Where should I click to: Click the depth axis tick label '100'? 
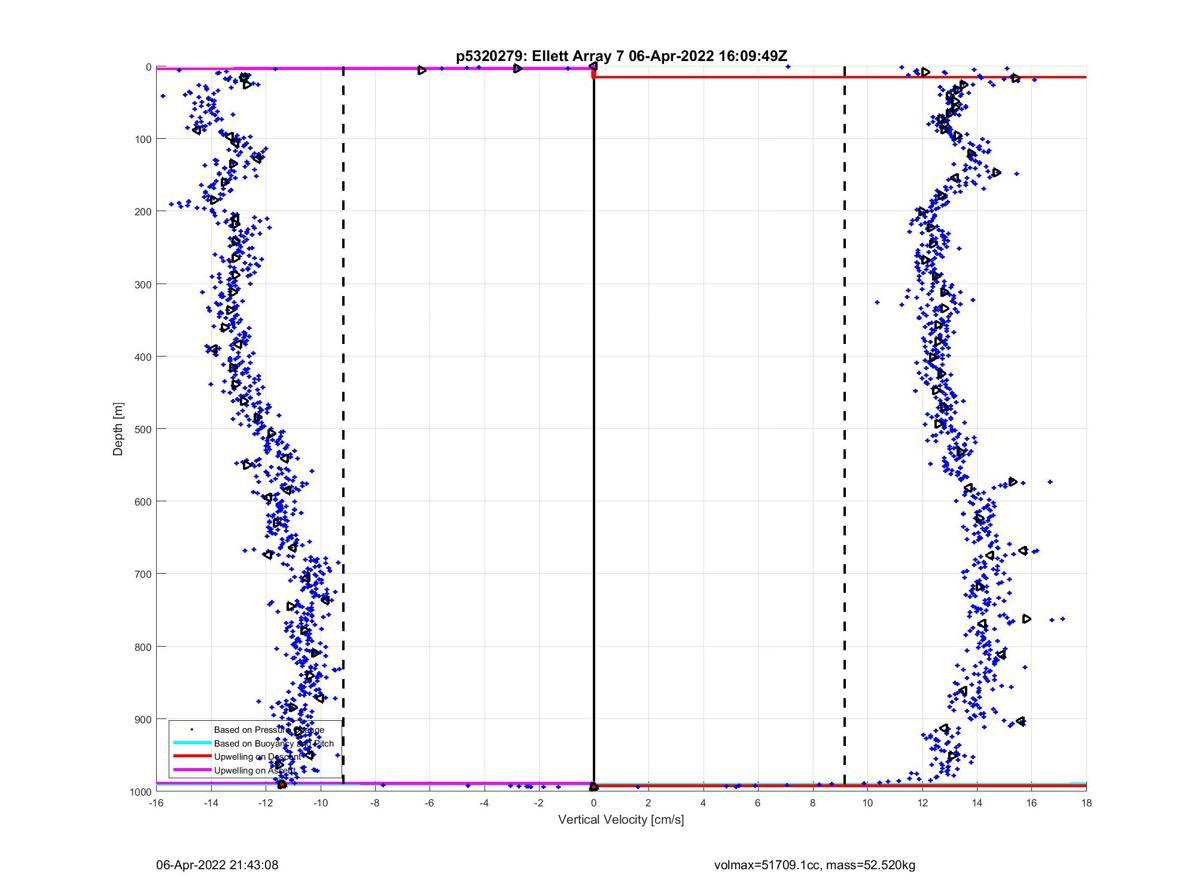point(142,139)
